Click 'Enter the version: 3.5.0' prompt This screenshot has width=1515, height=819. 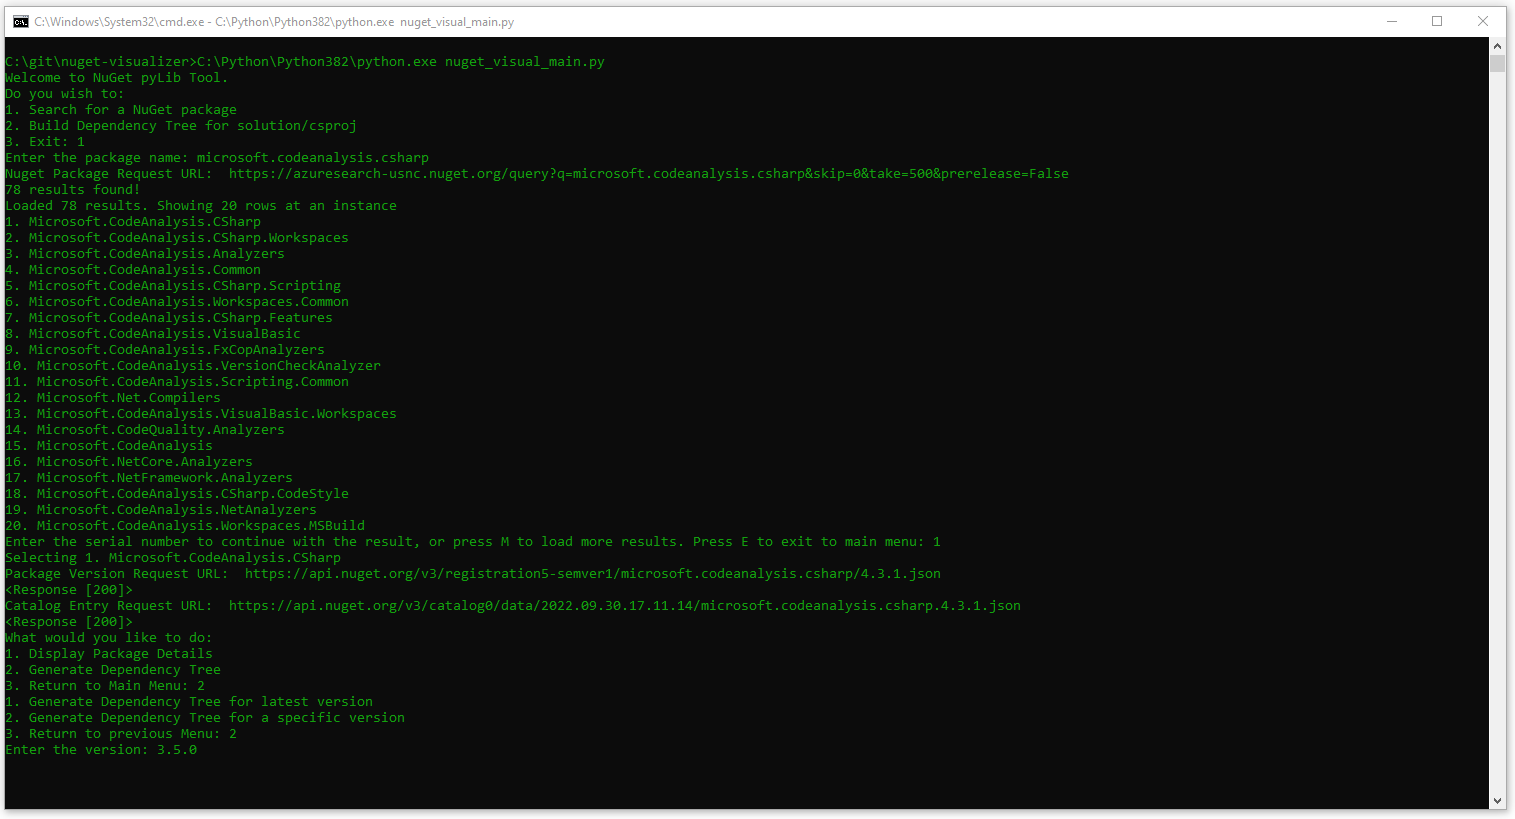101,750
